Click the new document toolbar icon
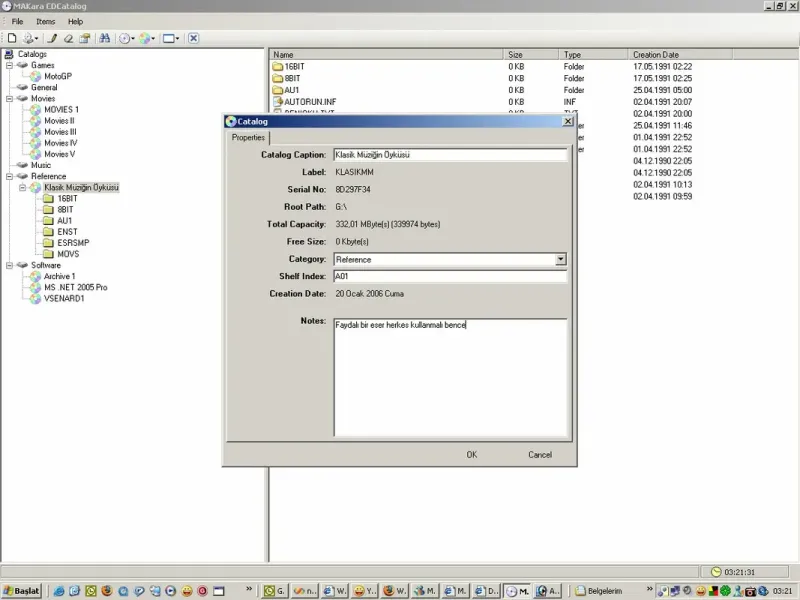Viewport: 800px width, 600px height. 11,38
